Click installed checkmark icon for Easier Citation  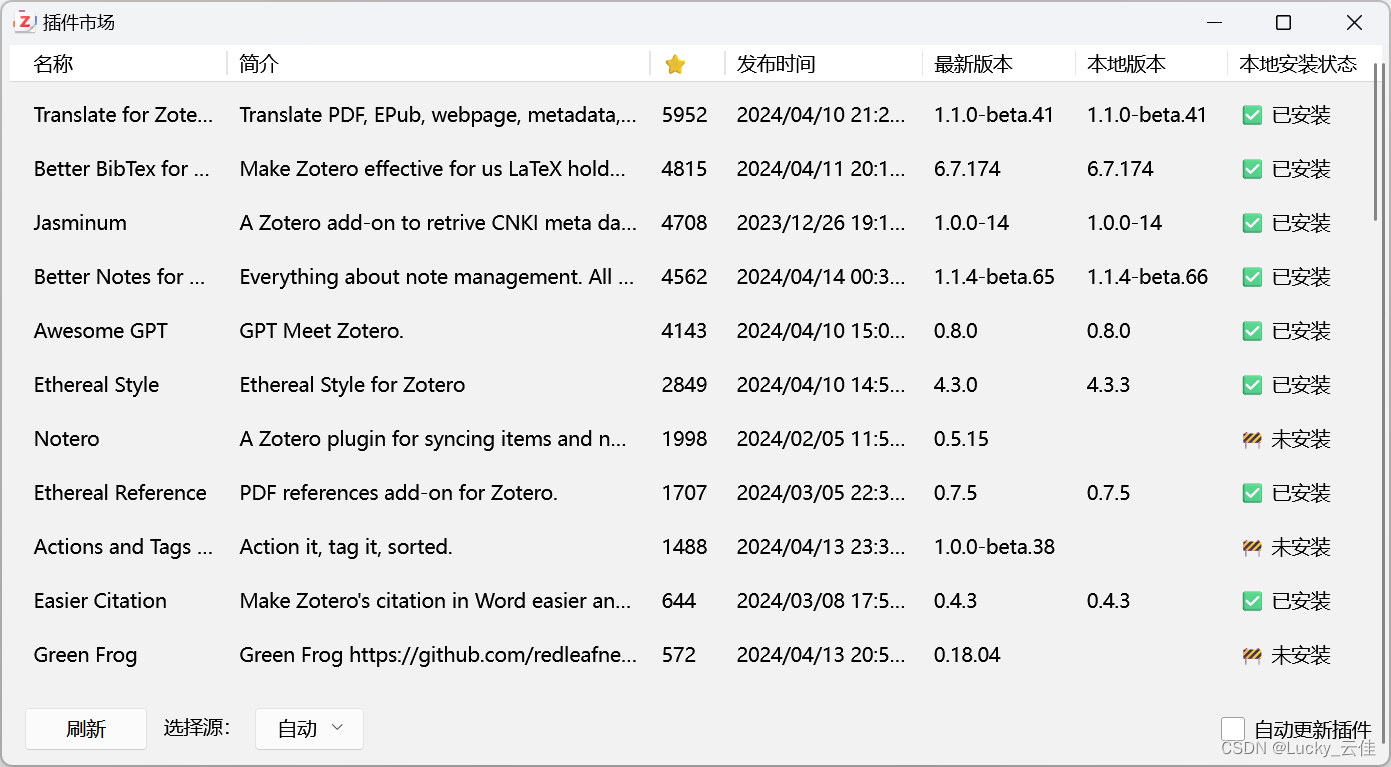pos(1252,601)
